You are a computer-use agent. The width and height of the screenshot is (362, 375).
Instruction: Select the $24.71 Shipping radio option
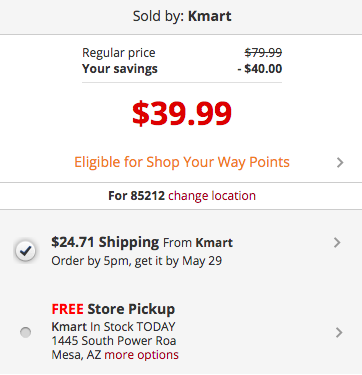25,251
